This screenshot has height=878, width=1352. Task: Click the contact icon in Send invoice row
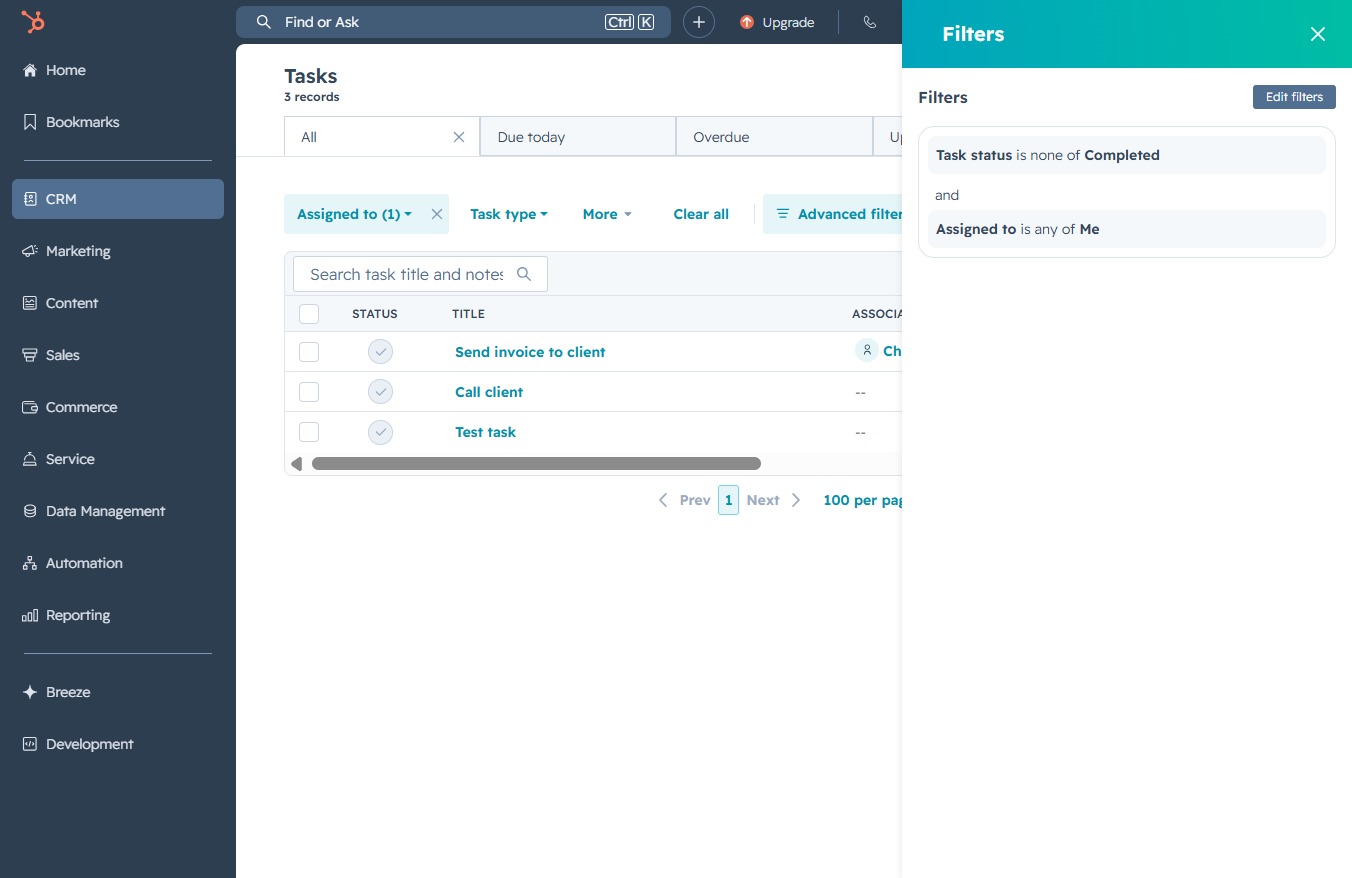(866, 350)
